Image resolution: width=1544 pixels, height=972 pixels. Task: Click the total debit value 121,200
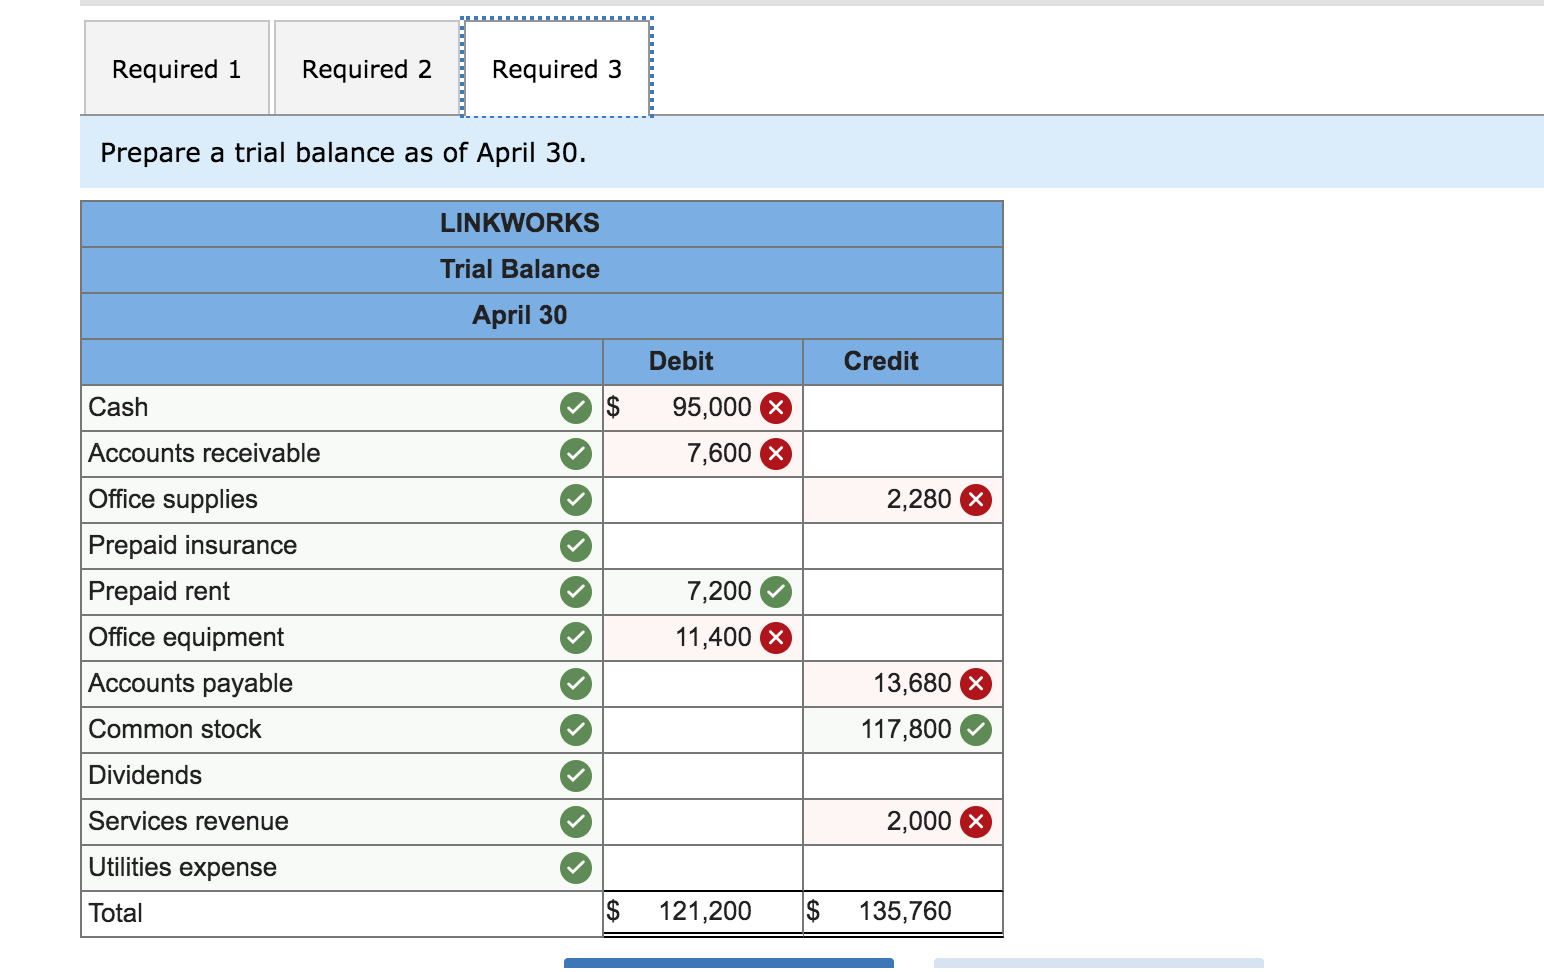pyautogui.click(x=705, y=912)
